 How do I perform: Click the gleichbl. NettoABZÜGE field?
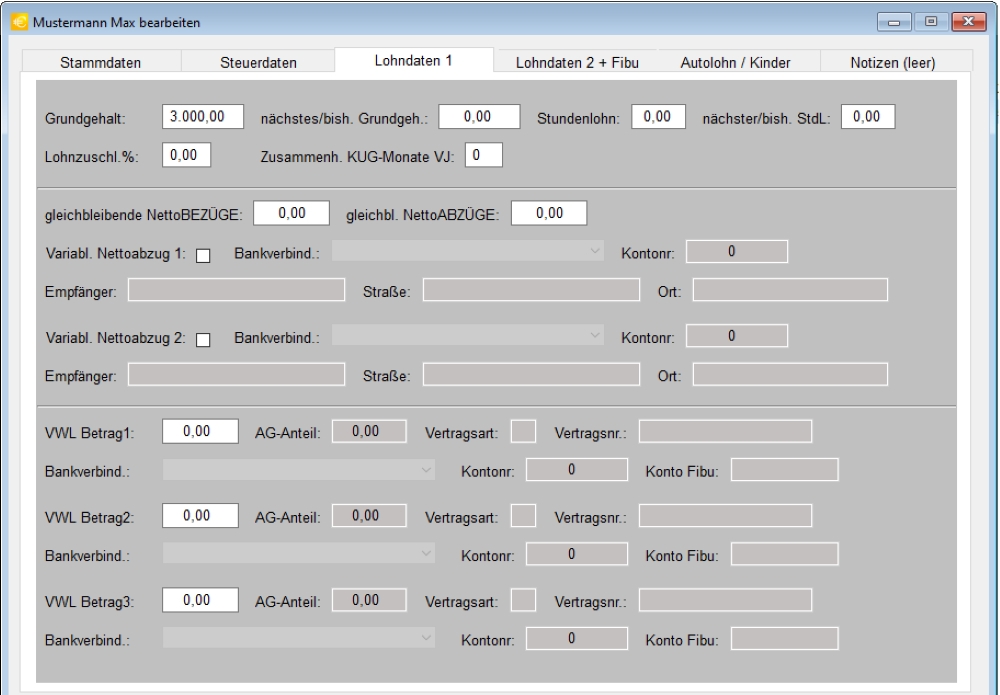(549, 213)
